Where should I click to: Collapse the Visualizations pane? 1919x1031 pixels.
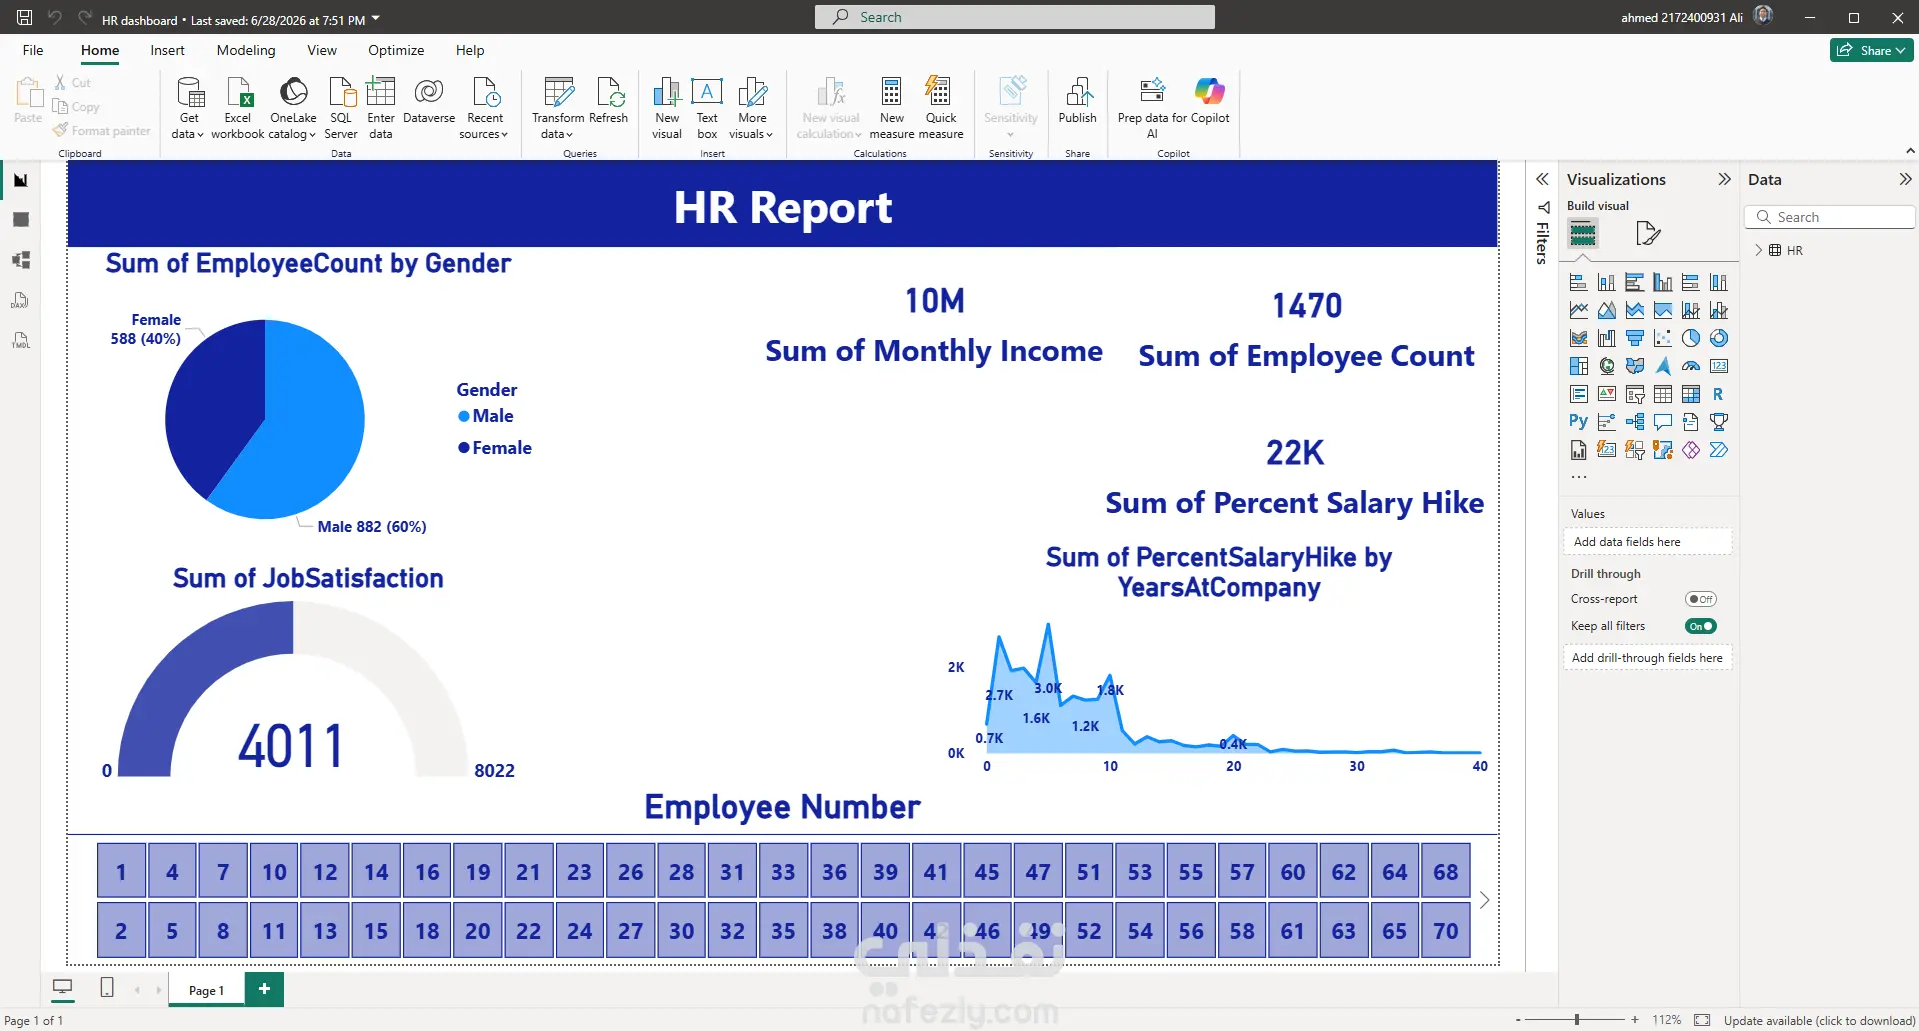tap(1724, 179)
